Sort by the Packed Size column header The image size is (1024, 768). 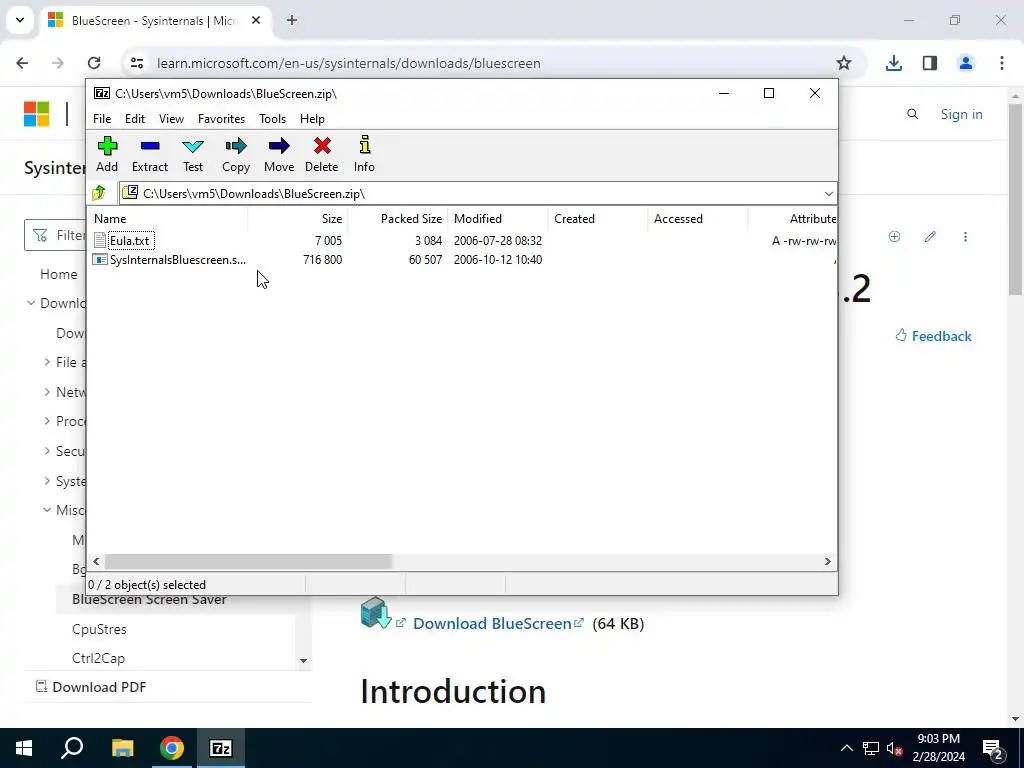[x=398, y=219]
